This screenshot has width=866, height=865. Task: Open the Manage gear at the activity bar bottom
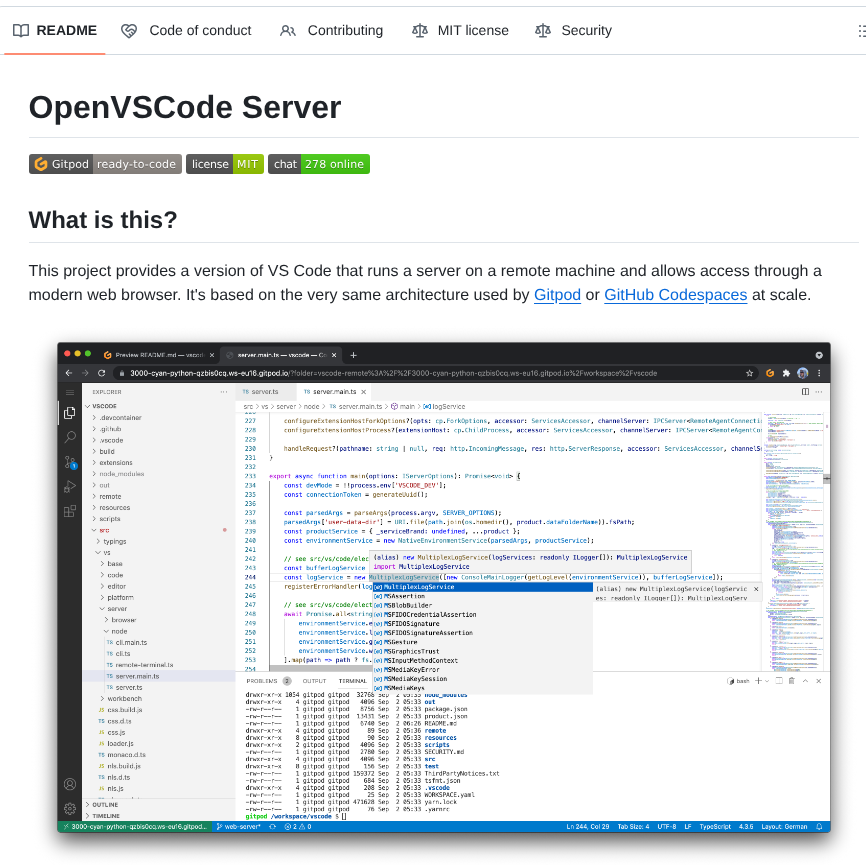tap(69, 808)
